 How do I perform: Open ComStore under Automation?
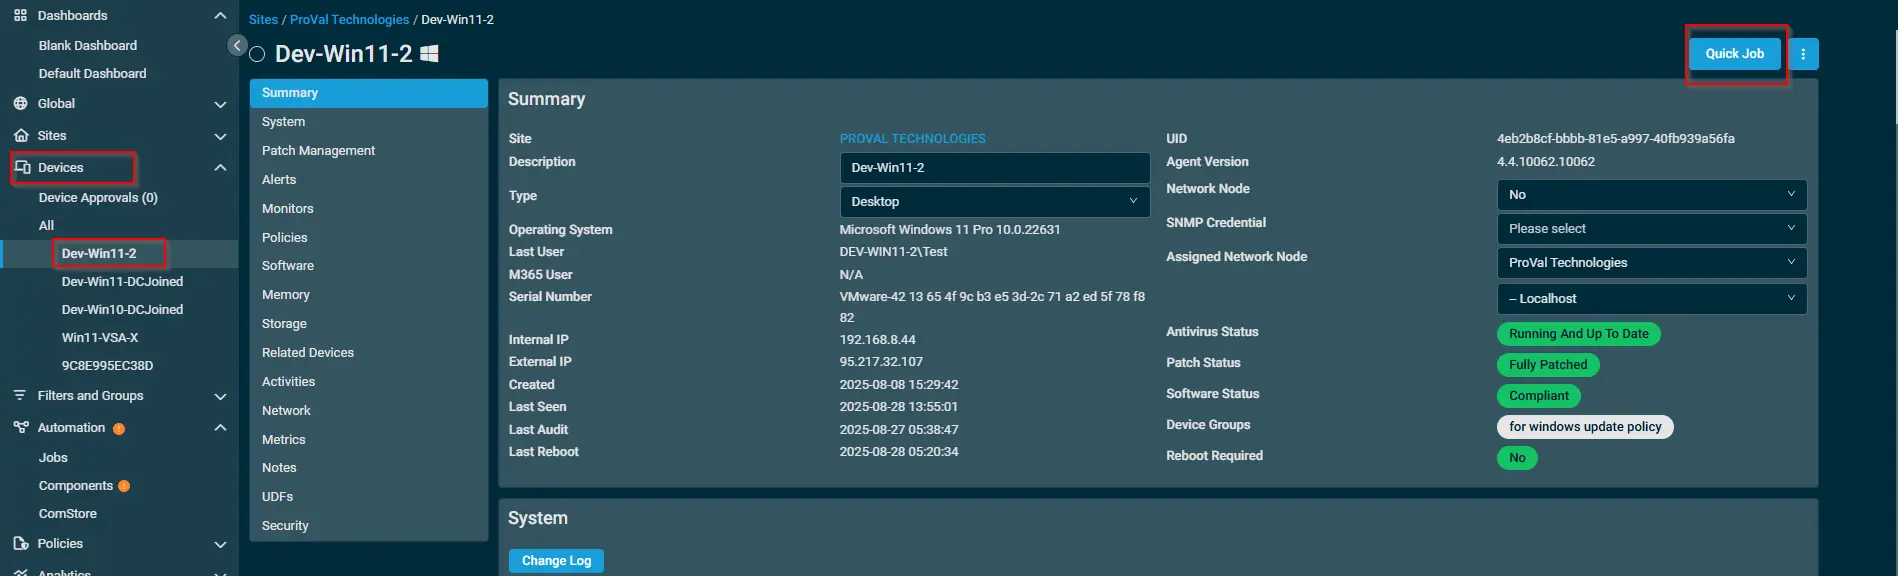[x=68, y=514]
